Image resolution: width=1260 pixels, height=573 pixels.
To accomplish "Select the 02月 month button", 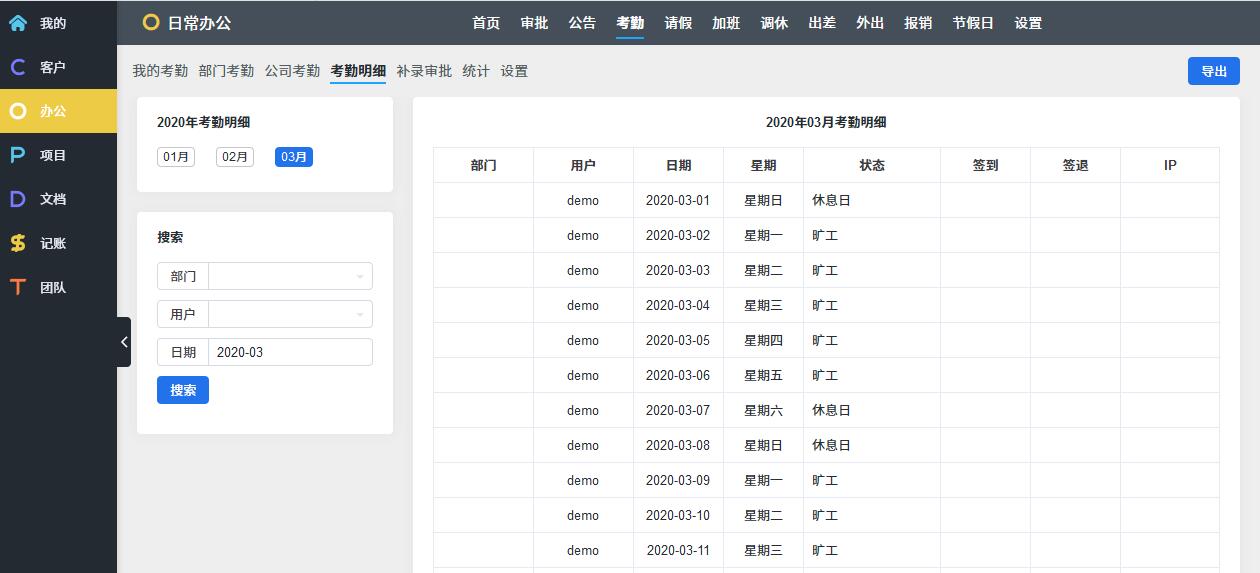I will (235, 157).
